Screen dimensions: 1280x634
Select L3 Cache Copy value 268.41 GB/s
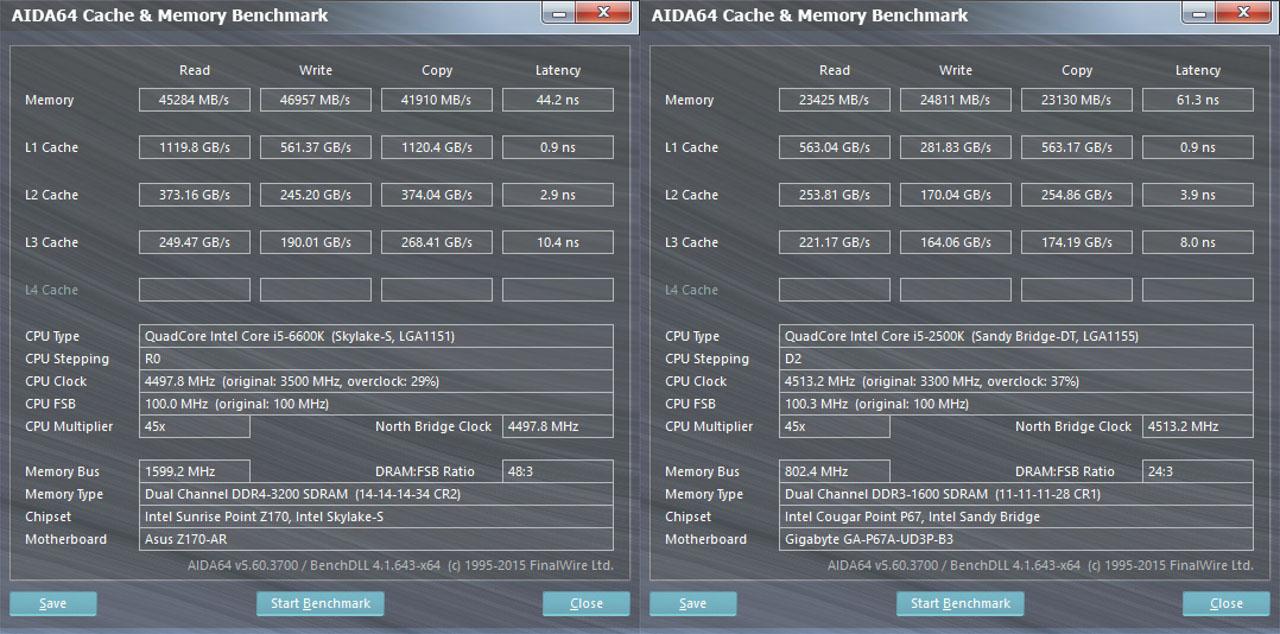point(436,242)
